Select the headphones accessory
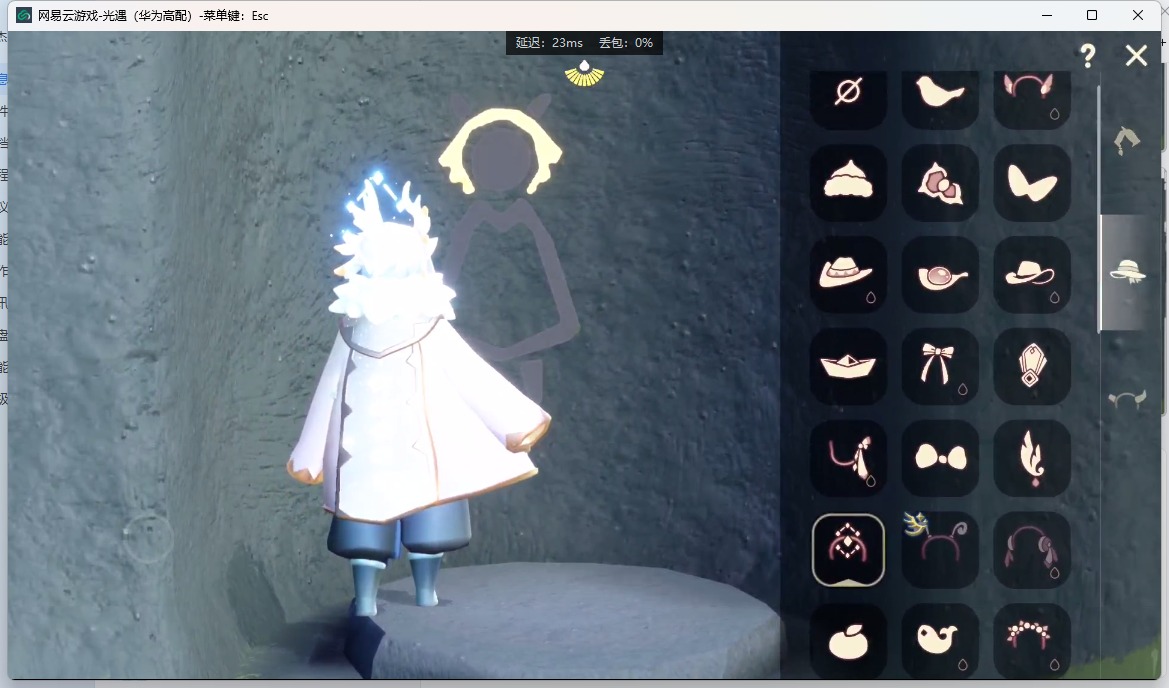 [x=1032, y=550]
